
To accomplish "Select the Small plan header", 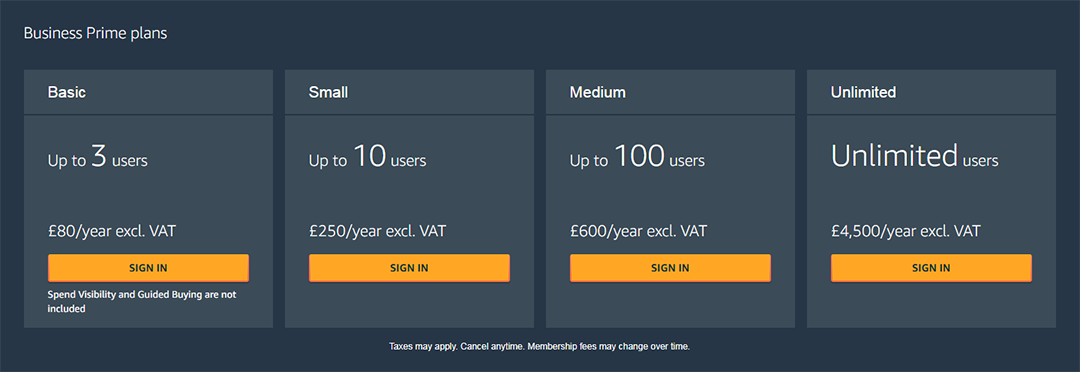I will point(409,92).
